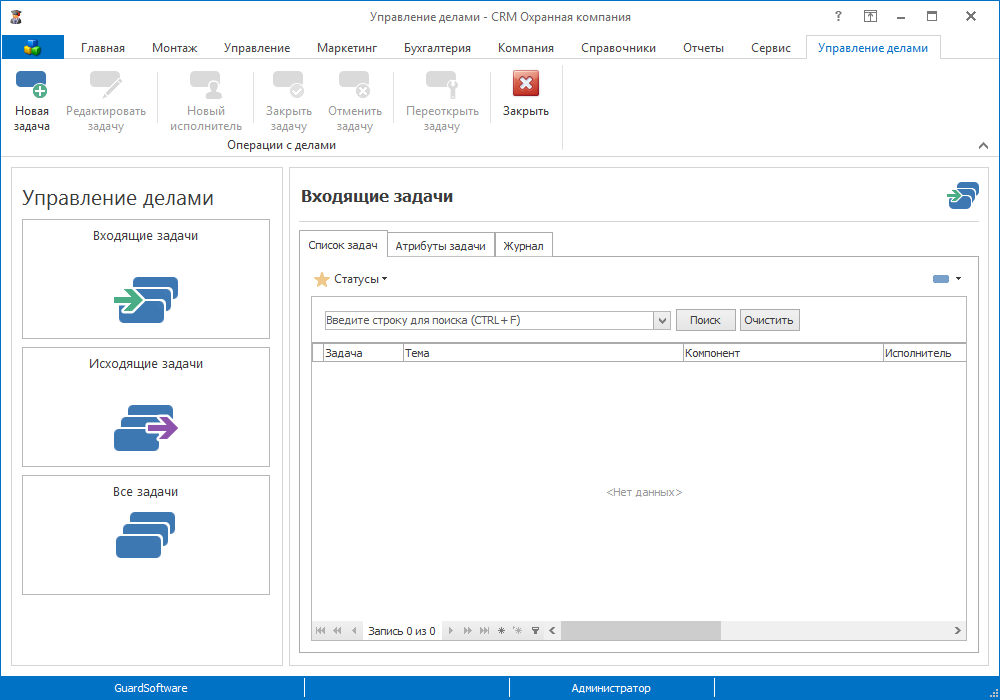
Task: Sort by the Компонент column header
Action: [x=783, y=353]
